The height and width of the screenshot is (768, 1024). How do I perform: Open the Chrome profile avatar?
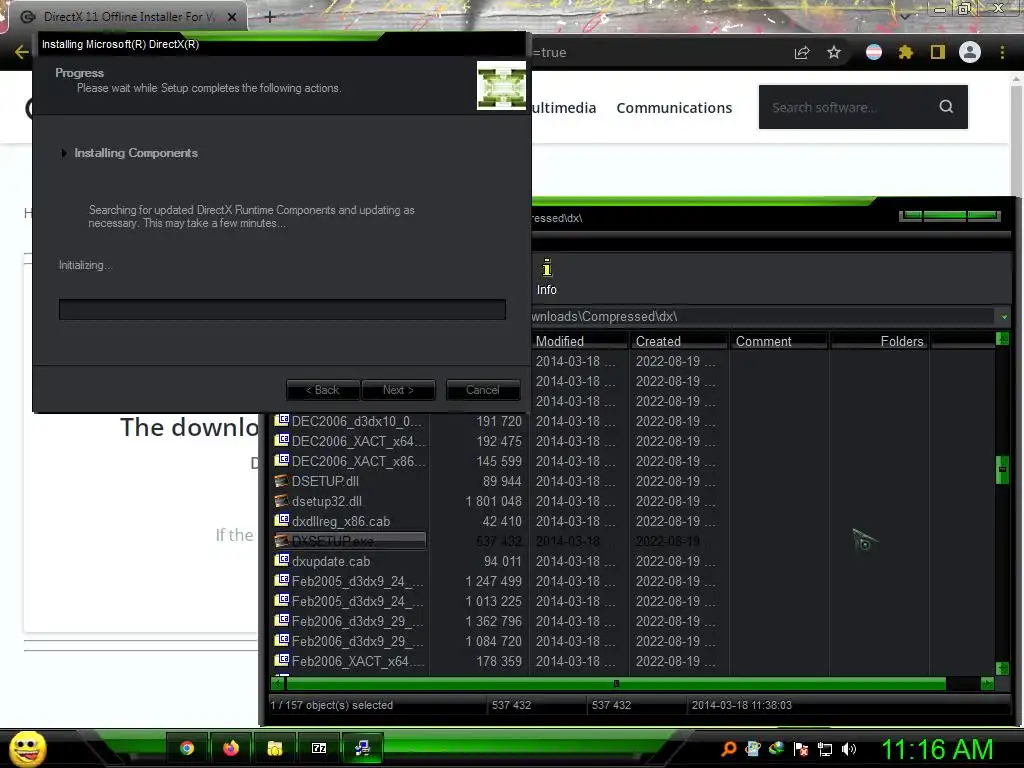970,52
